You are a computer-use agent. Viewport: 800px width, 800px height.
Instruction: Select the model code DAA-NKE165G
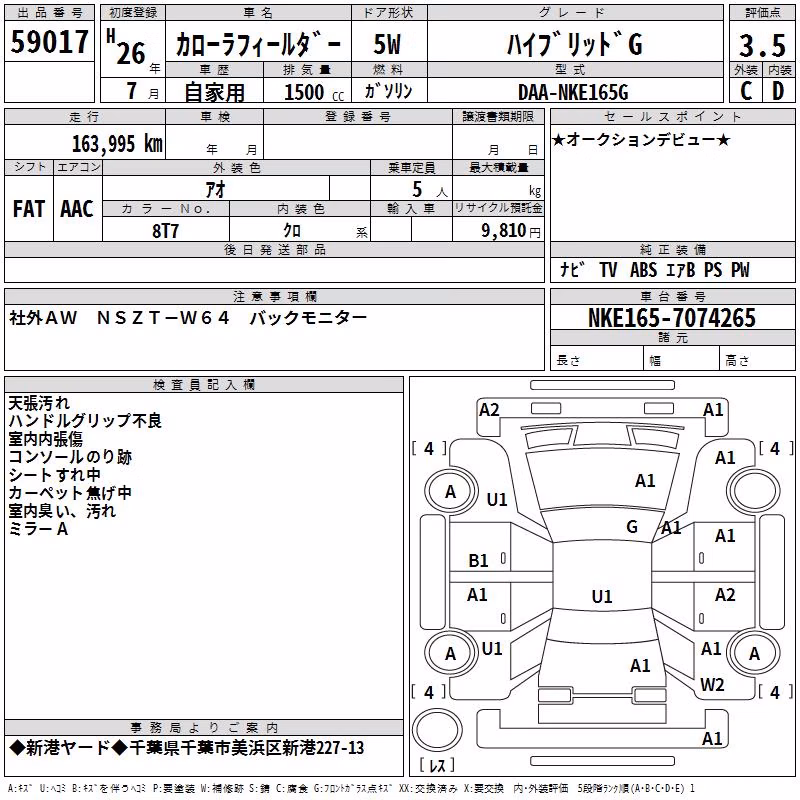point(573,92)
